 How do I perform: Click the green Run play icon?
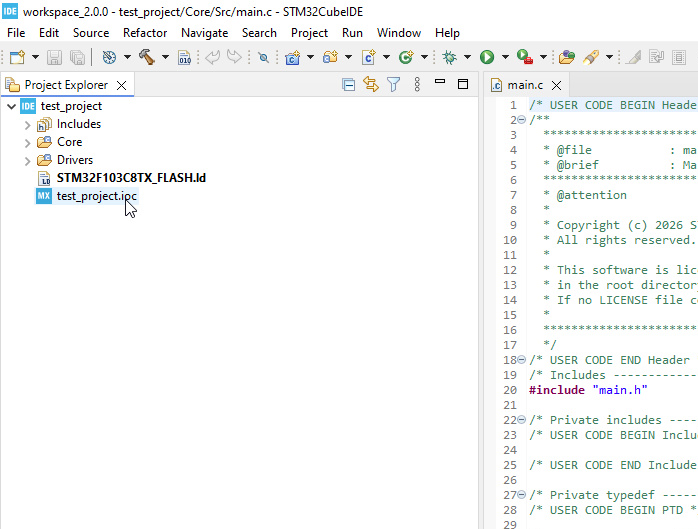click(487, 57)
